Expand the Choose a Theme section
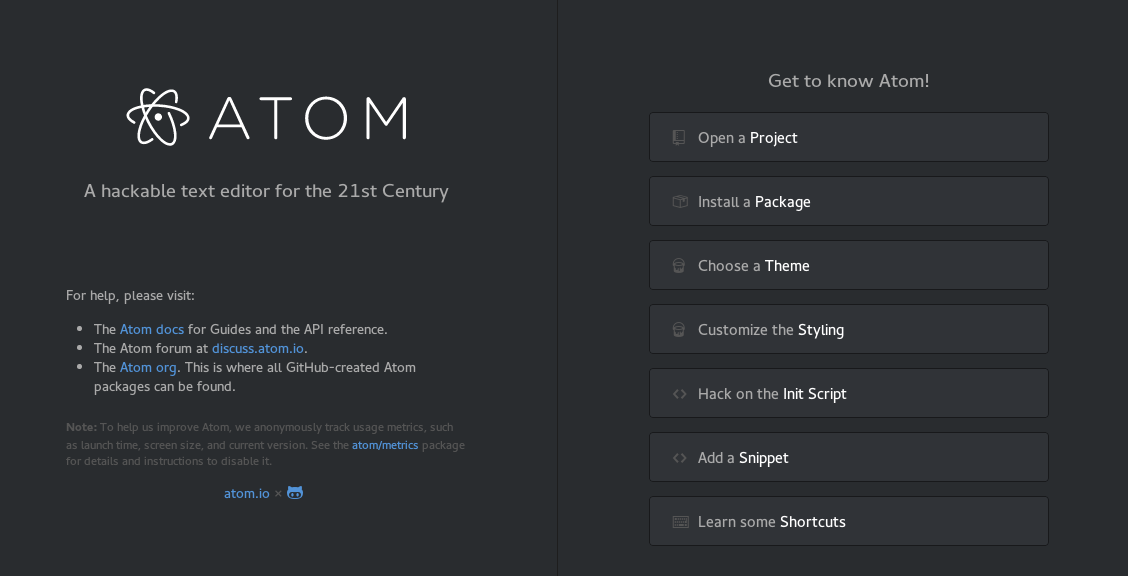 click(848, 266)
